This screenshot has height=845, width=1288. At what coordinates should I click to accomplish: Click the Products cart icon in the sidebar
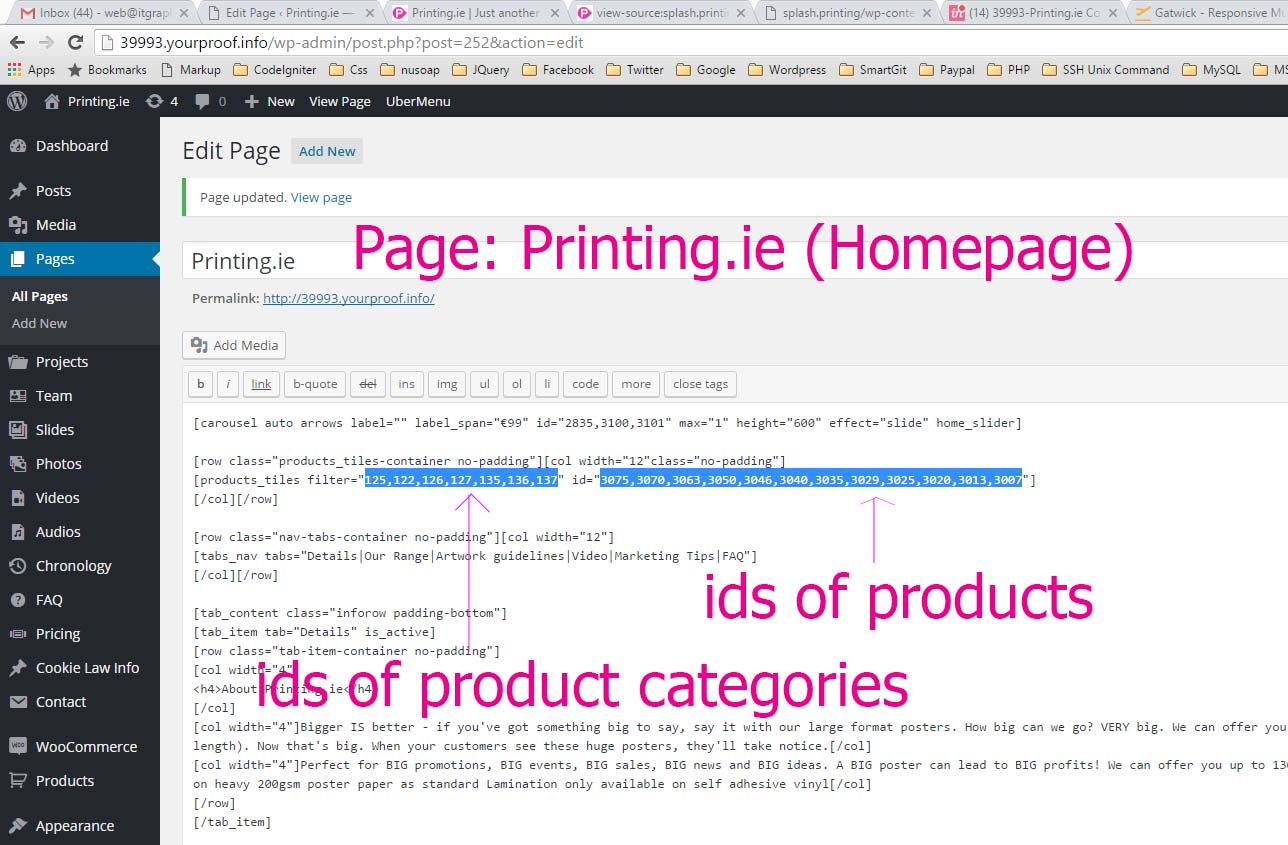click(x=18, y=781)
